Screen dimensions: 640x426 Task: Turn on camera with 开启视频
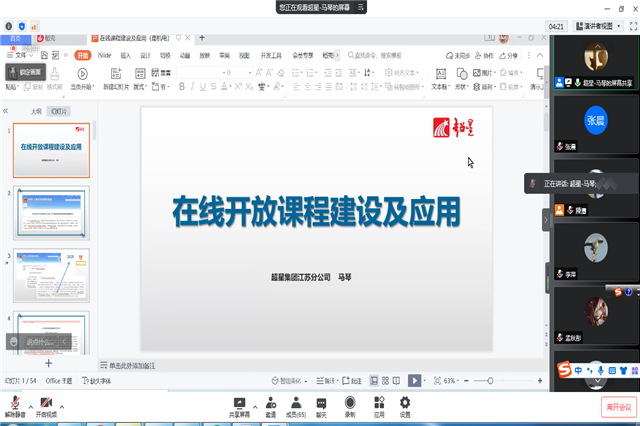[x=47, y=403]
